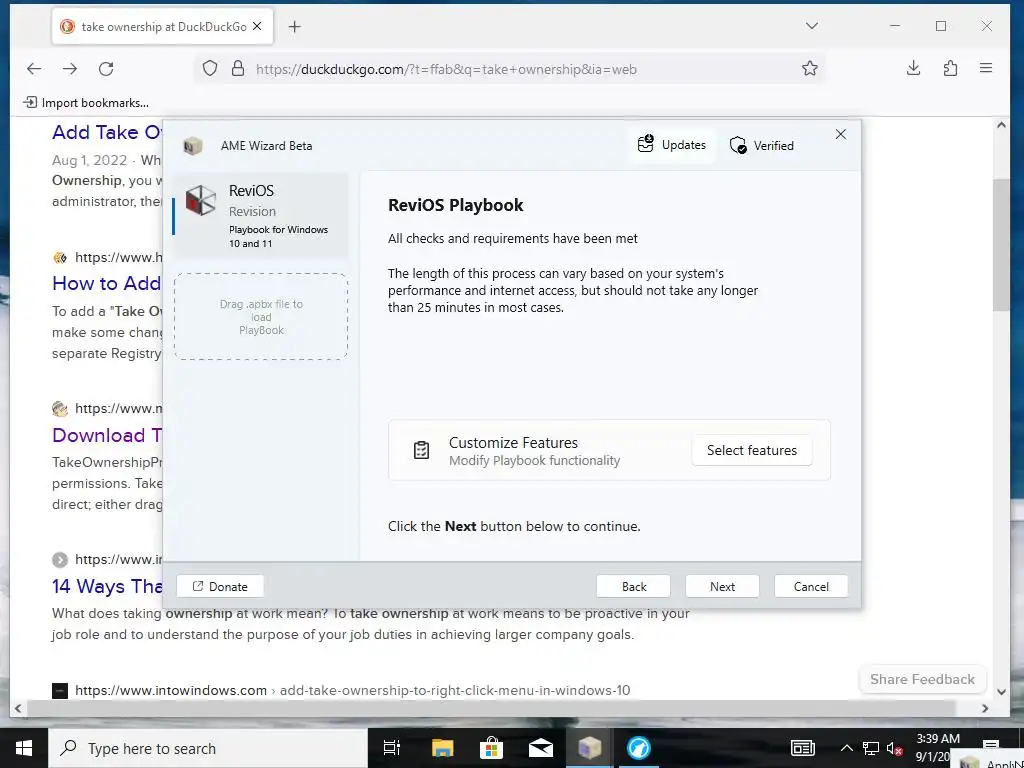
Task: Switch to AME Wizard taskbar icon
Action: 590,748
